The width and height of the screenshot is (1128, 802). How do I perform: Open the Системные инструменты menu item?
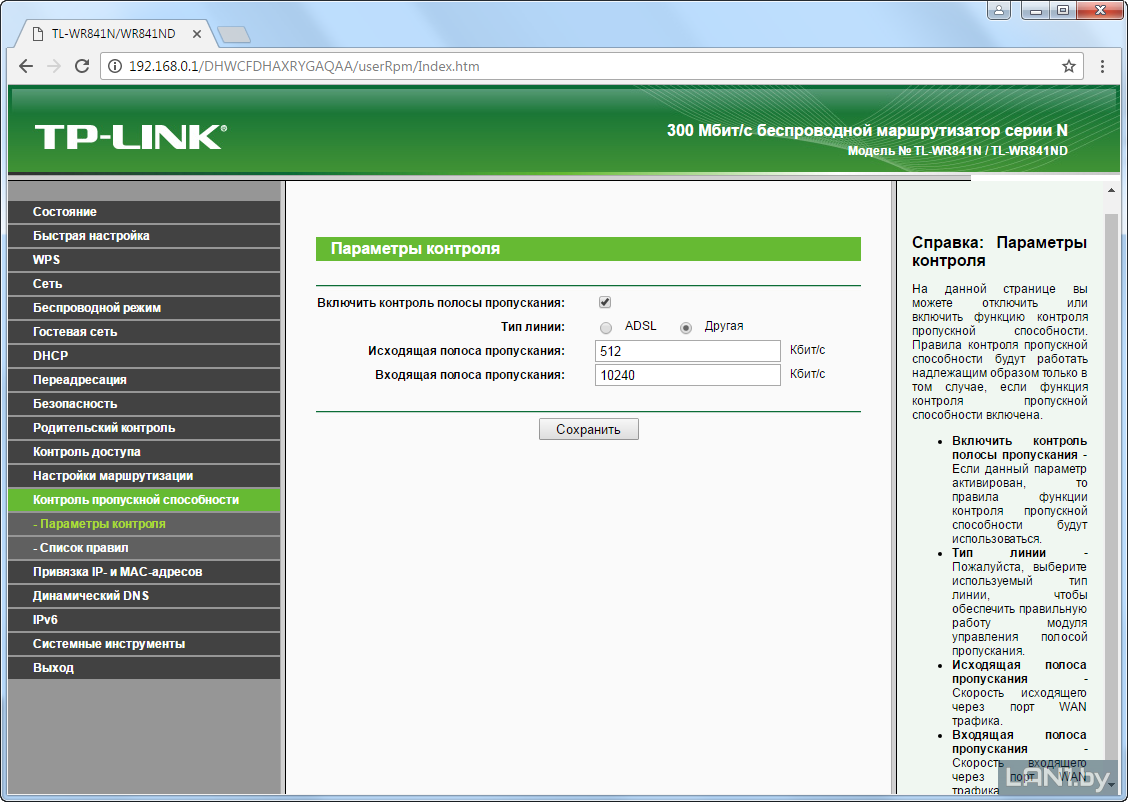(144, 644)
